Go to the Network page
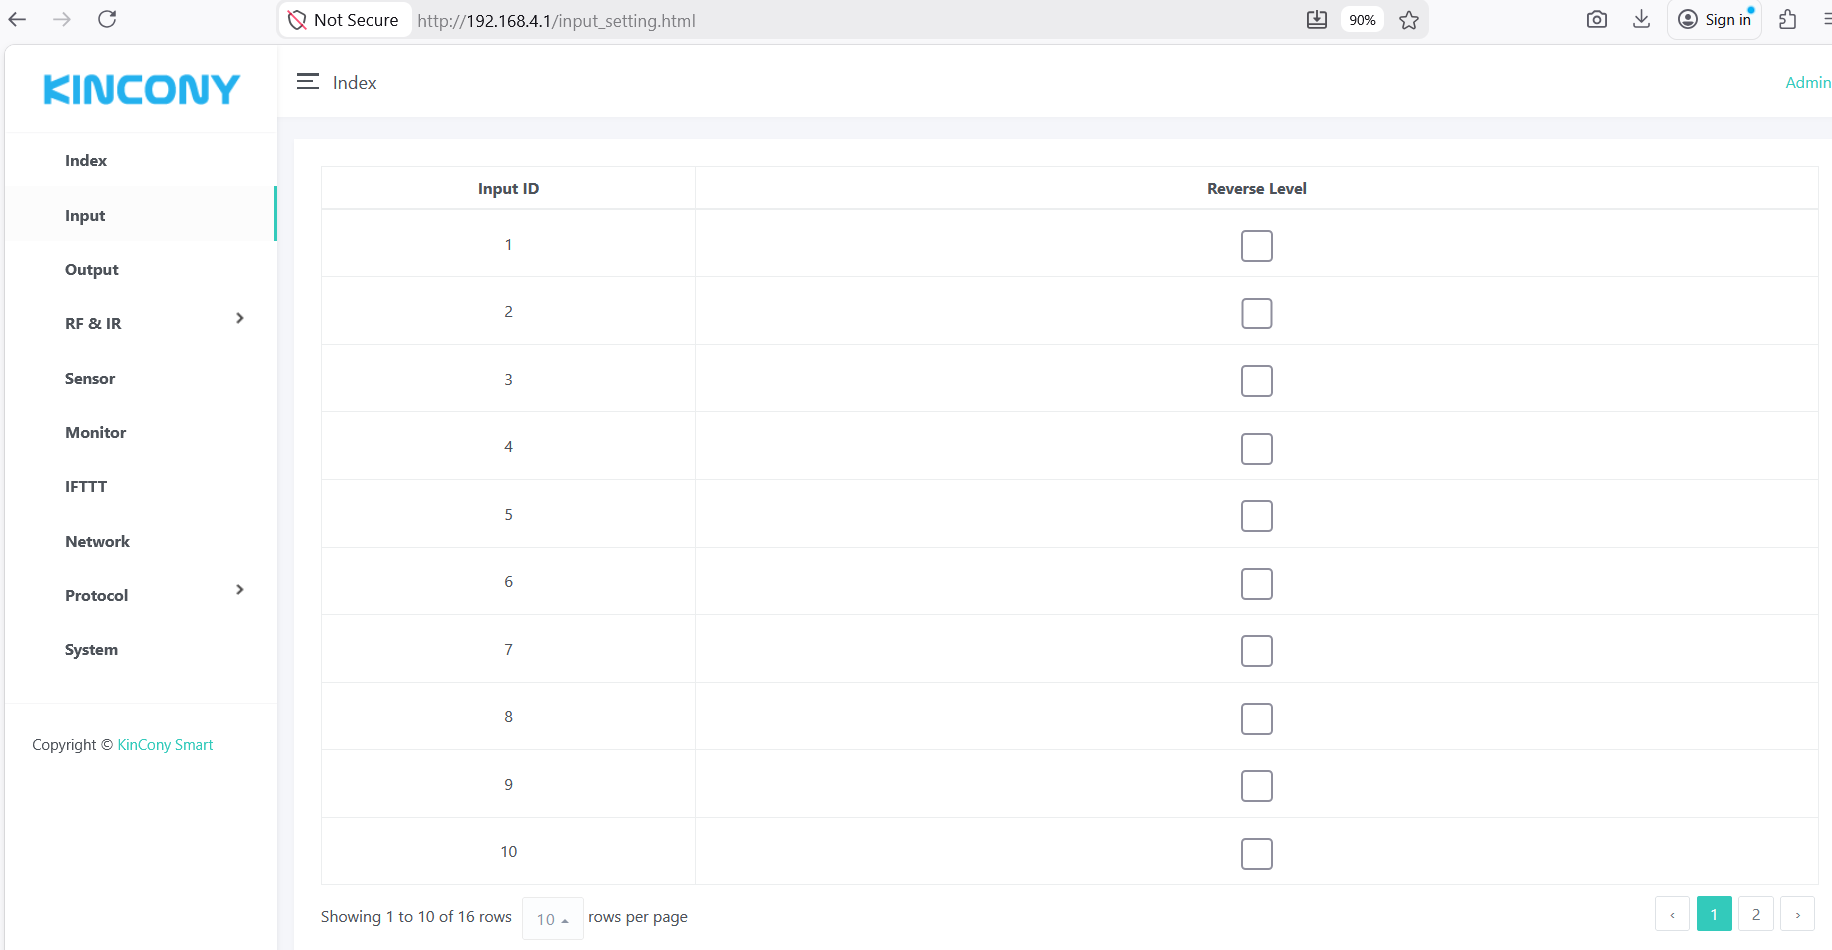Image resolution: width=1832 pixels, height=950 pixels. [97, 542]
